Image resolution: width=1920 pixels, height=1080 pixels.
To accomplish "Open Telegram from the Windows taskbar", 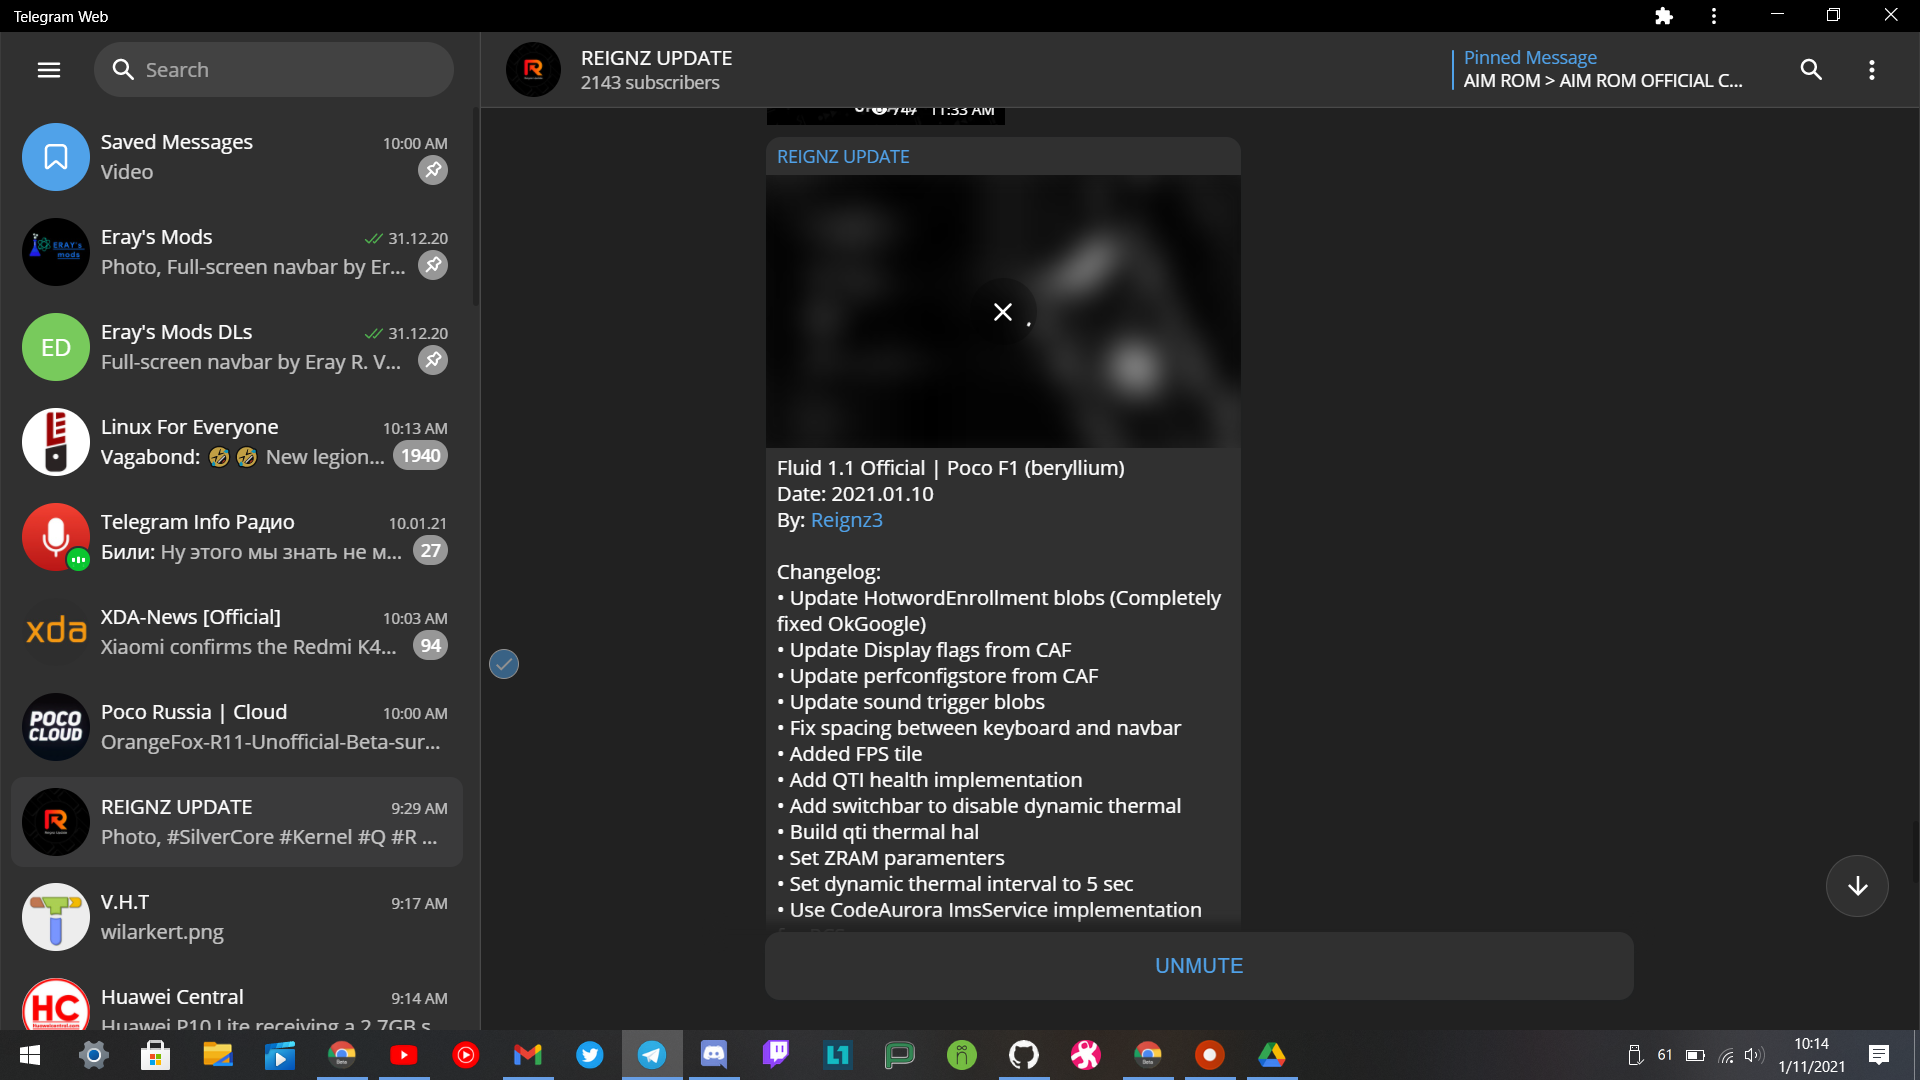I will click(651, 1055).
